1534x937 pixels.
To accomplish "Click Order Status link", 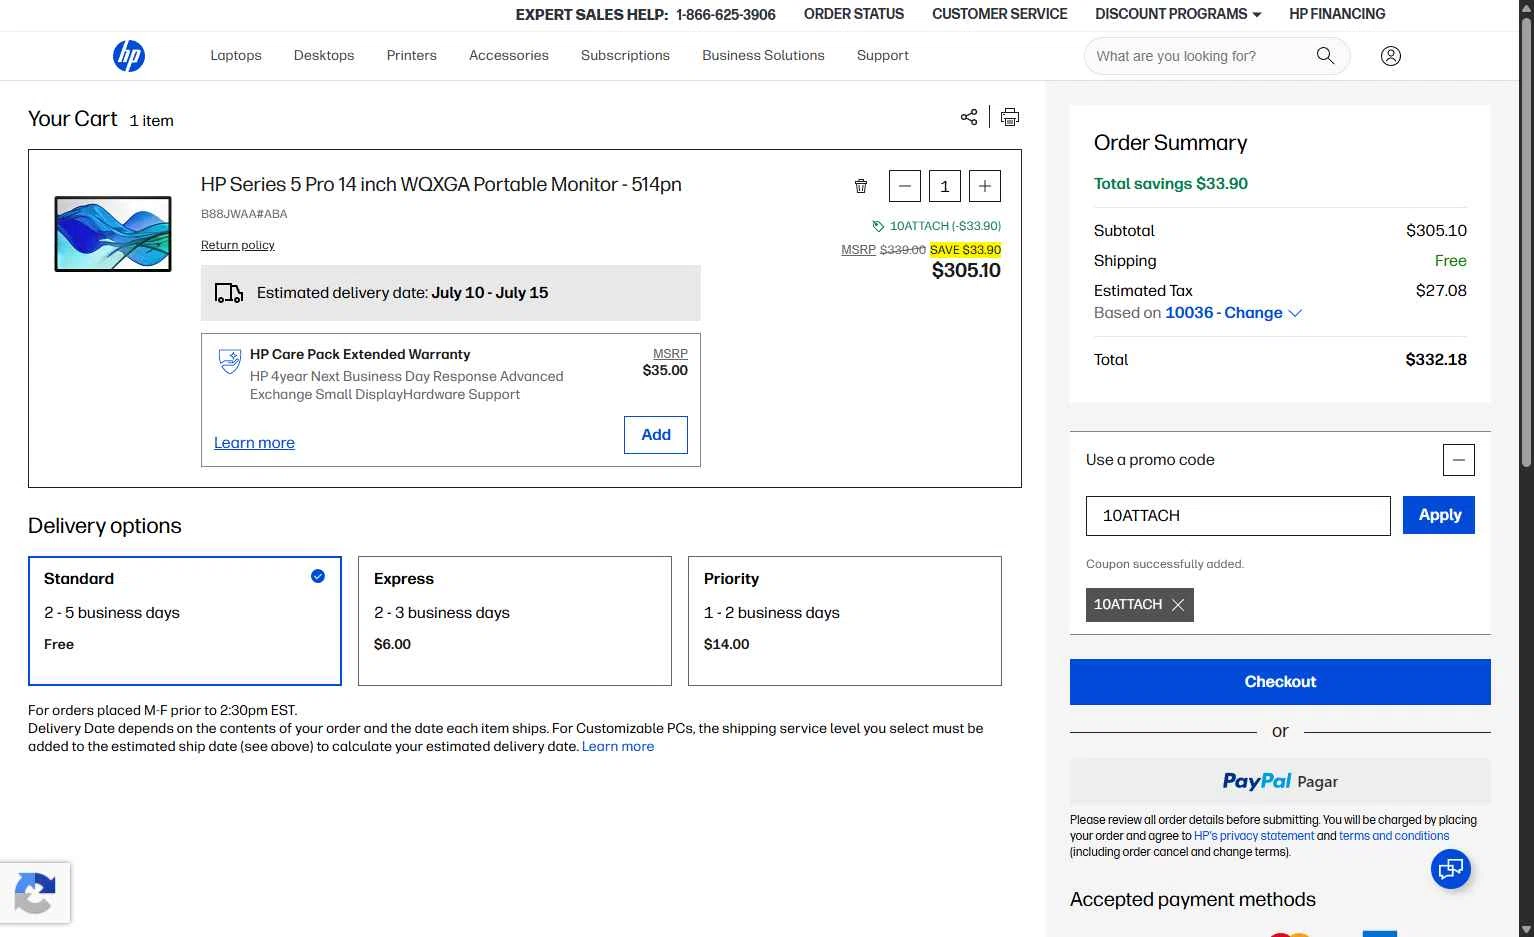I will [854, 14].
